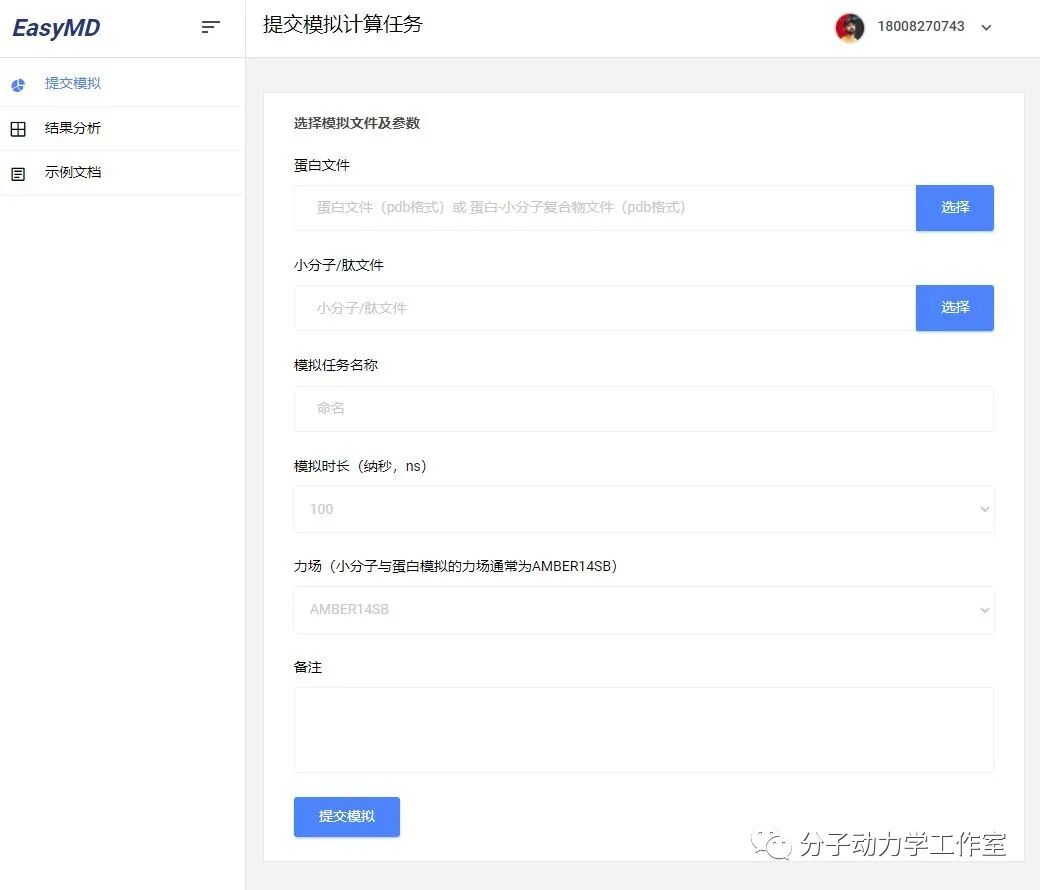This screenshot has width=1040, height=890.
Task: Click 选择 to choose a protein file
Action: point(954,207)
